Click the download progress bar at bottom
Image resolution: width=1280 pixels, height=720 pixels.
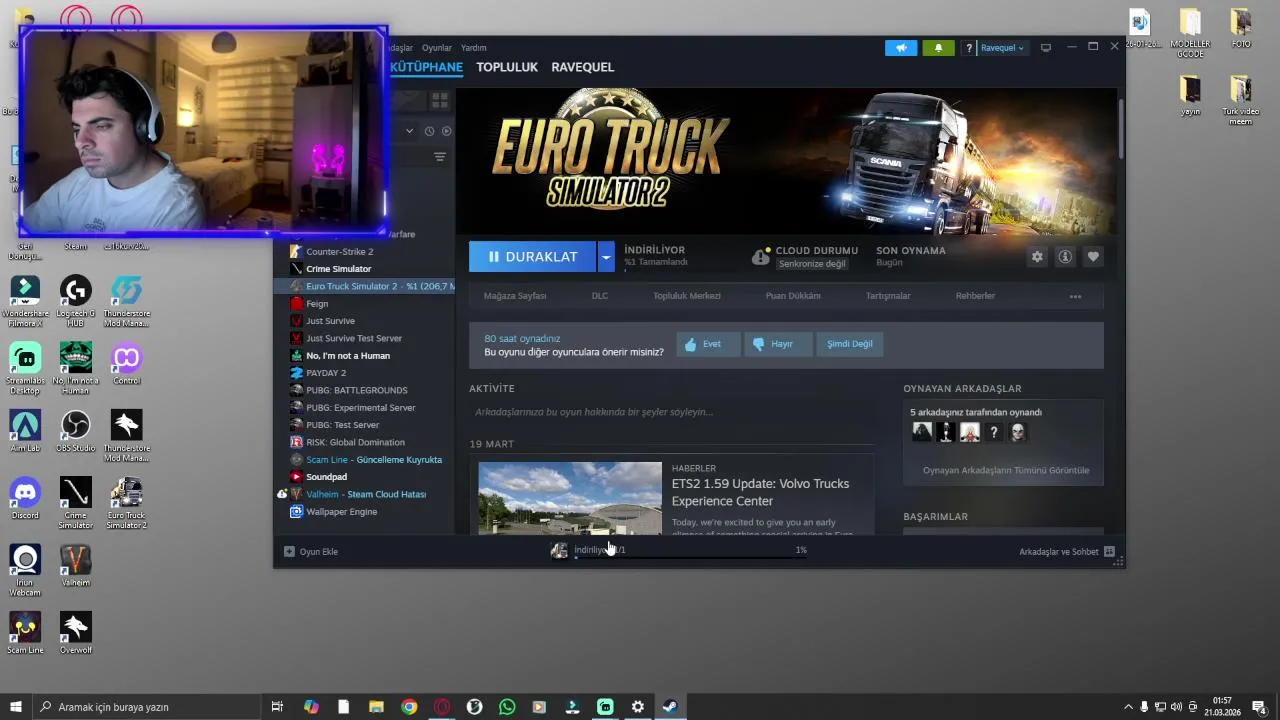pos(690,557)
